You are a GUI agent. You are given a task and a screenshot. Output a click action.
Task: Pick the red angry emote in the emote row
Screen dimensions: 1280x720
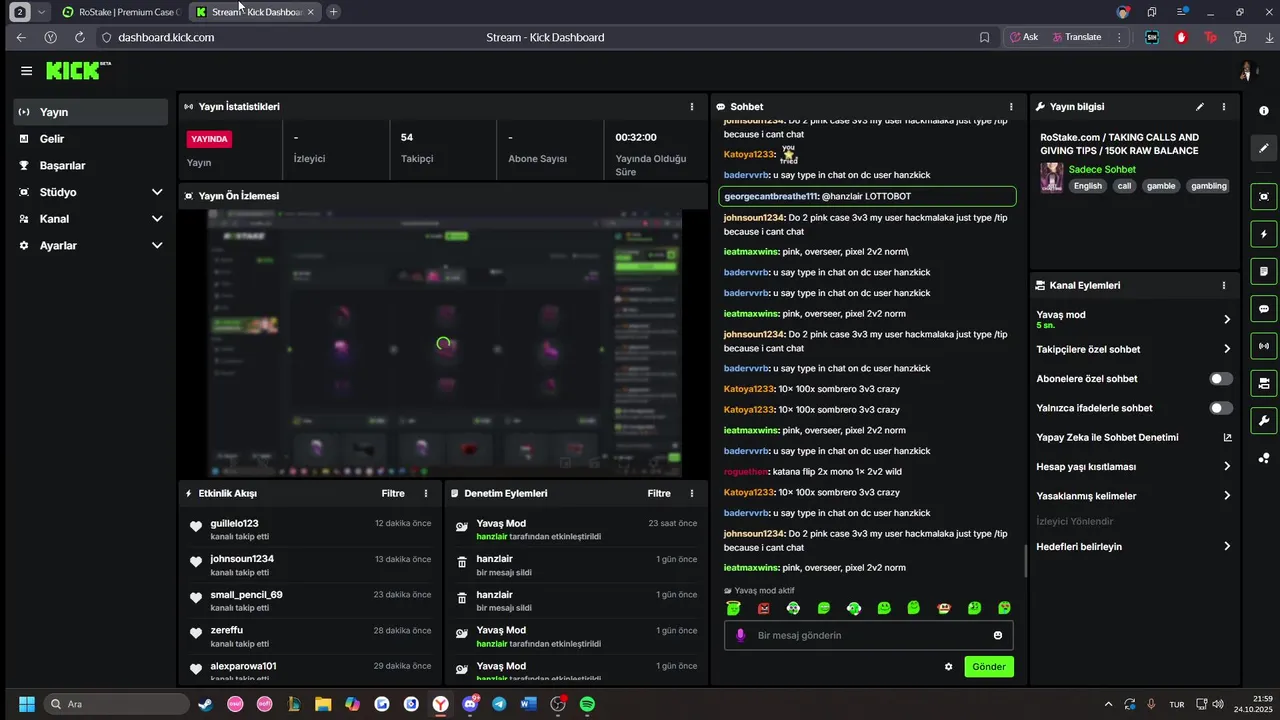pyautogui.click(x=764, y=608)
